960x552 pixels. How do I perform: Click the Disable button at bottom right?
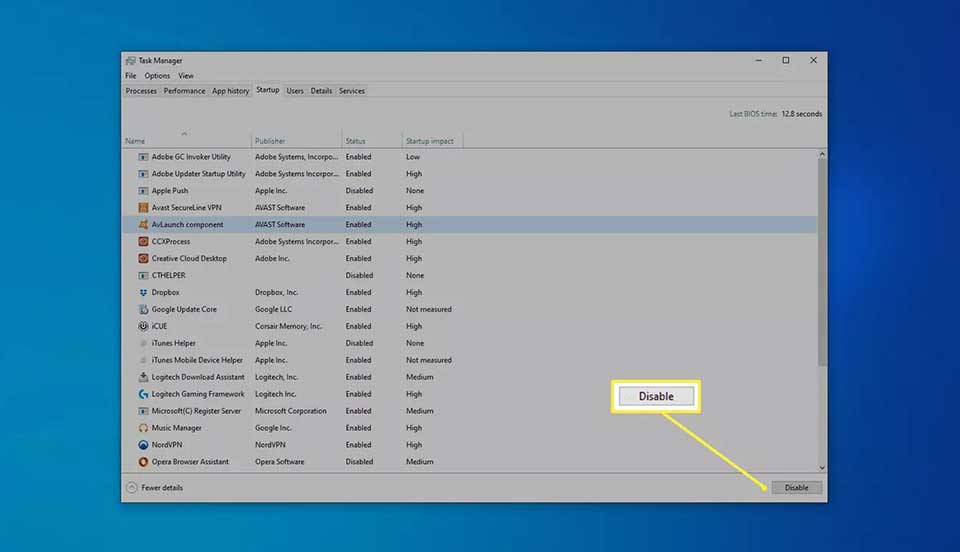796,488
